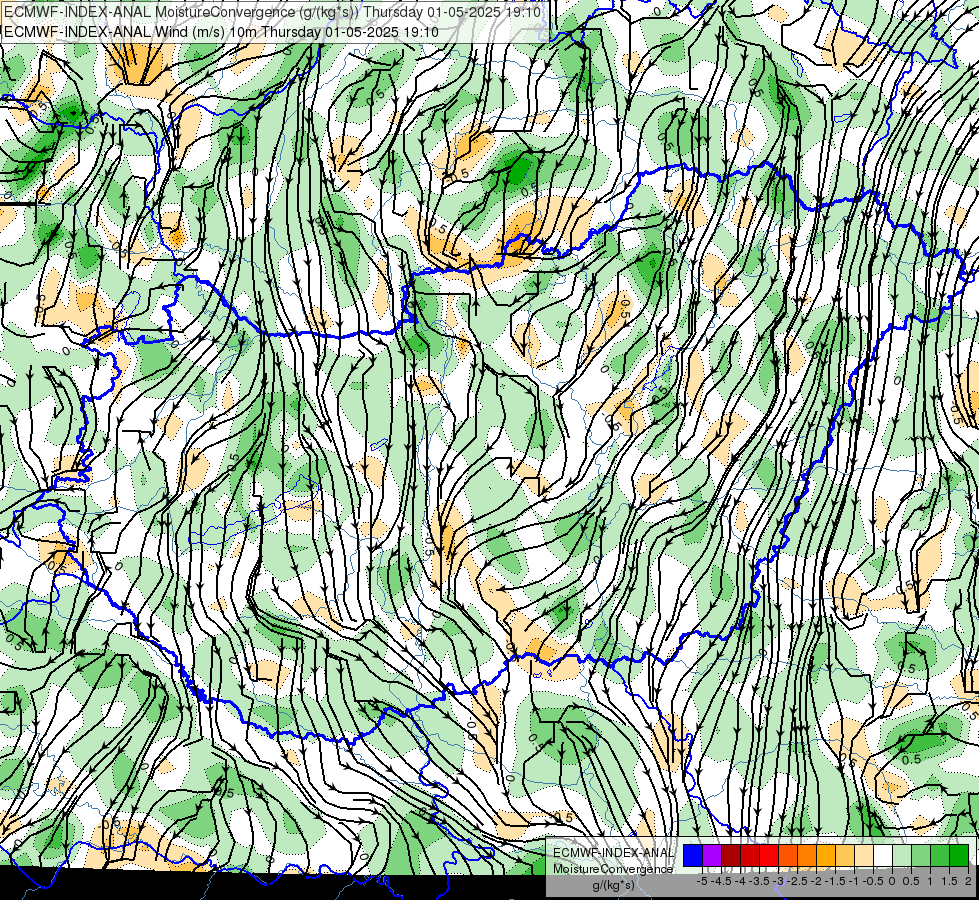Click the legend tick label '1.5'
Image resolution: width=979 pixels, height=900 pixels.
948,881
